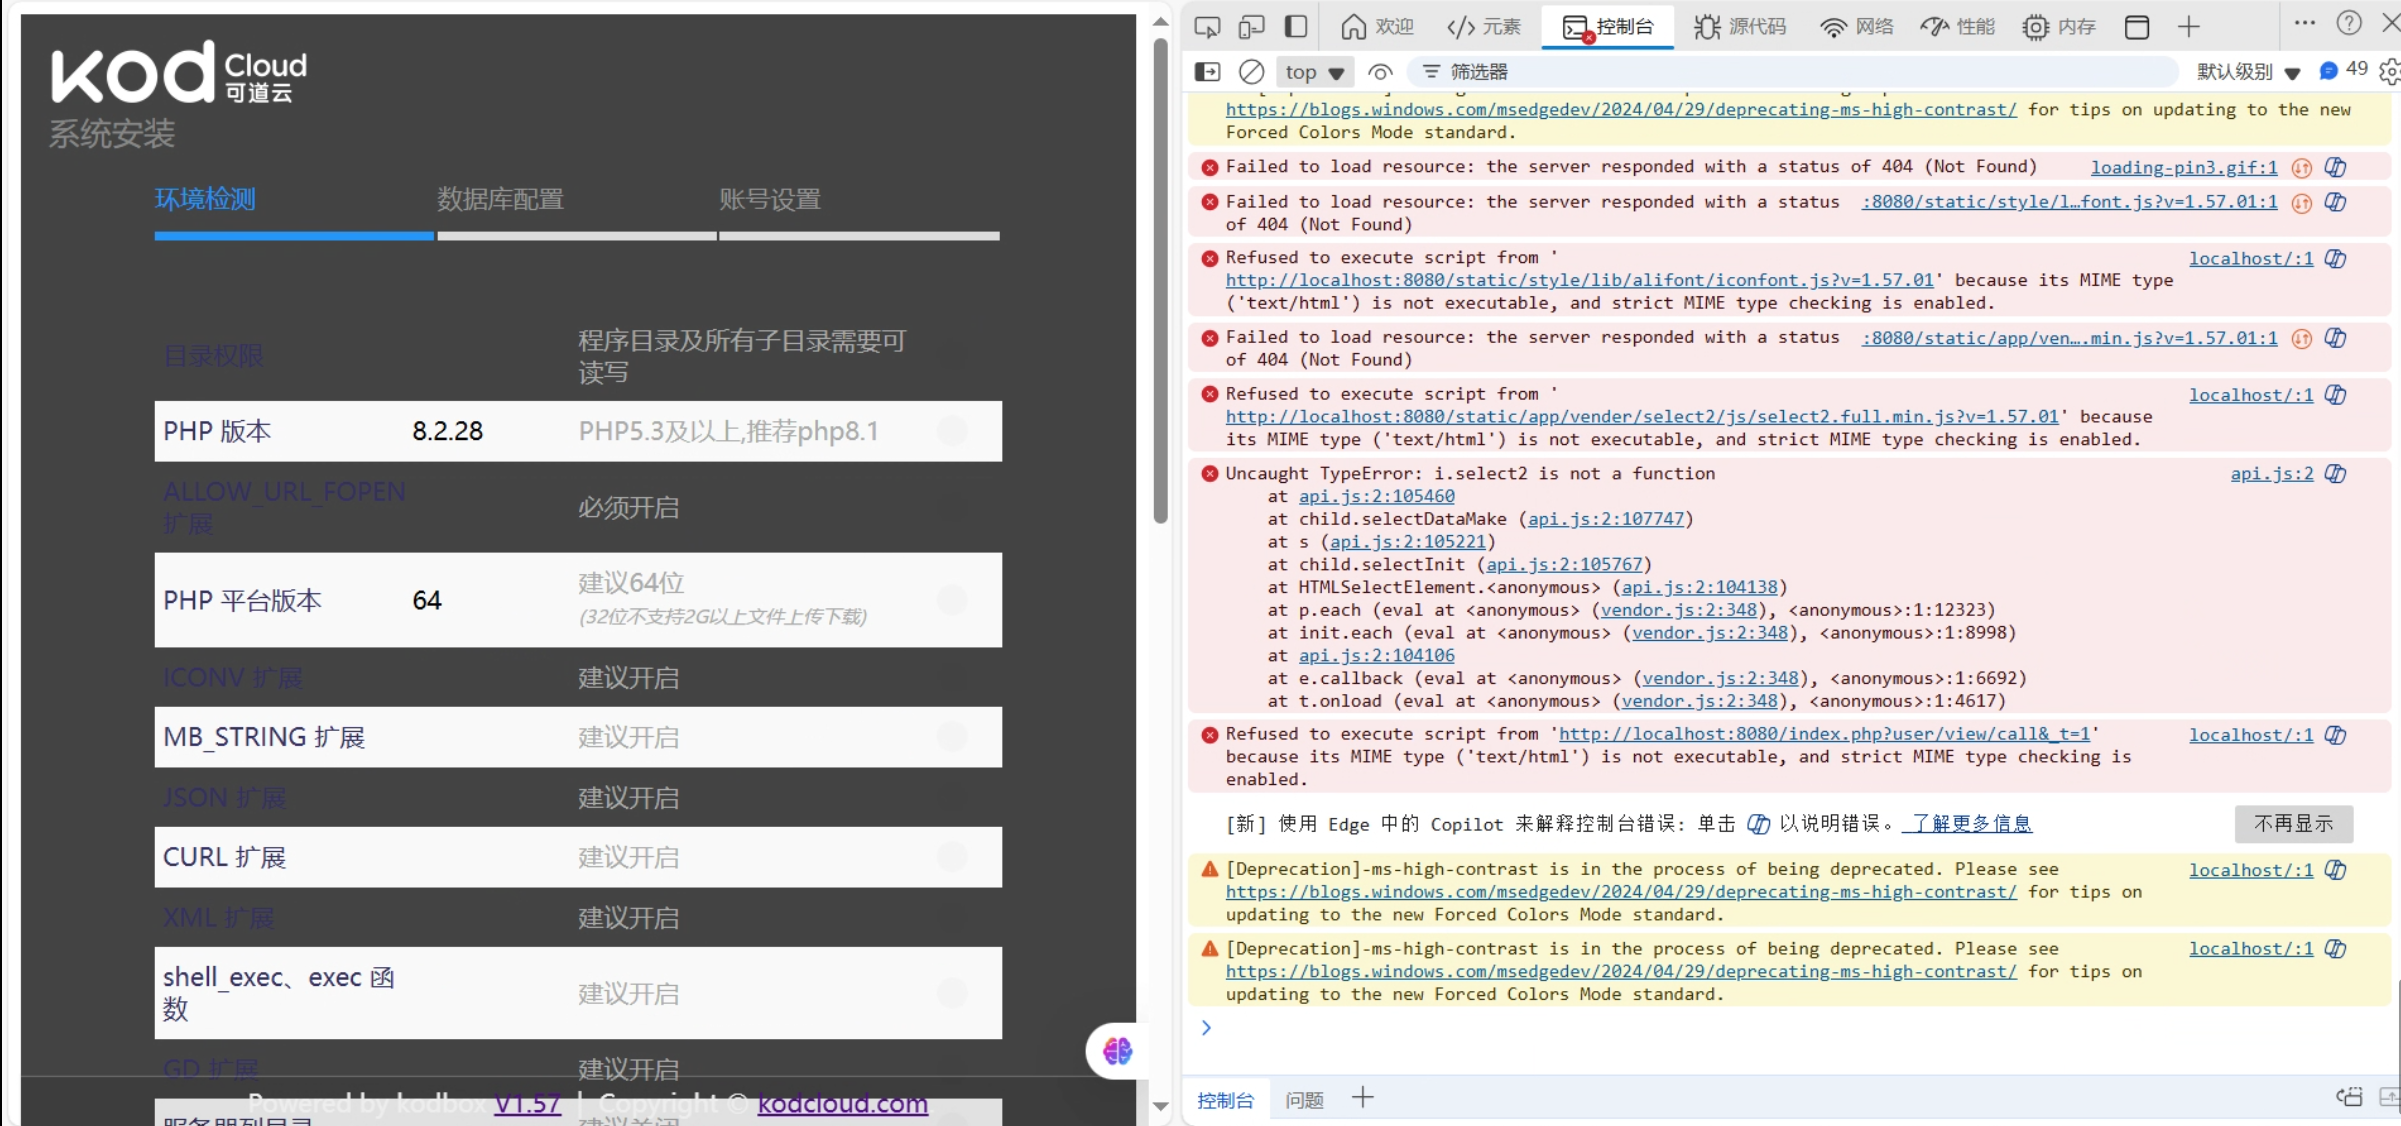
Task: Click the MB_STRING 扩展 row label
Action: coord(264,737)
